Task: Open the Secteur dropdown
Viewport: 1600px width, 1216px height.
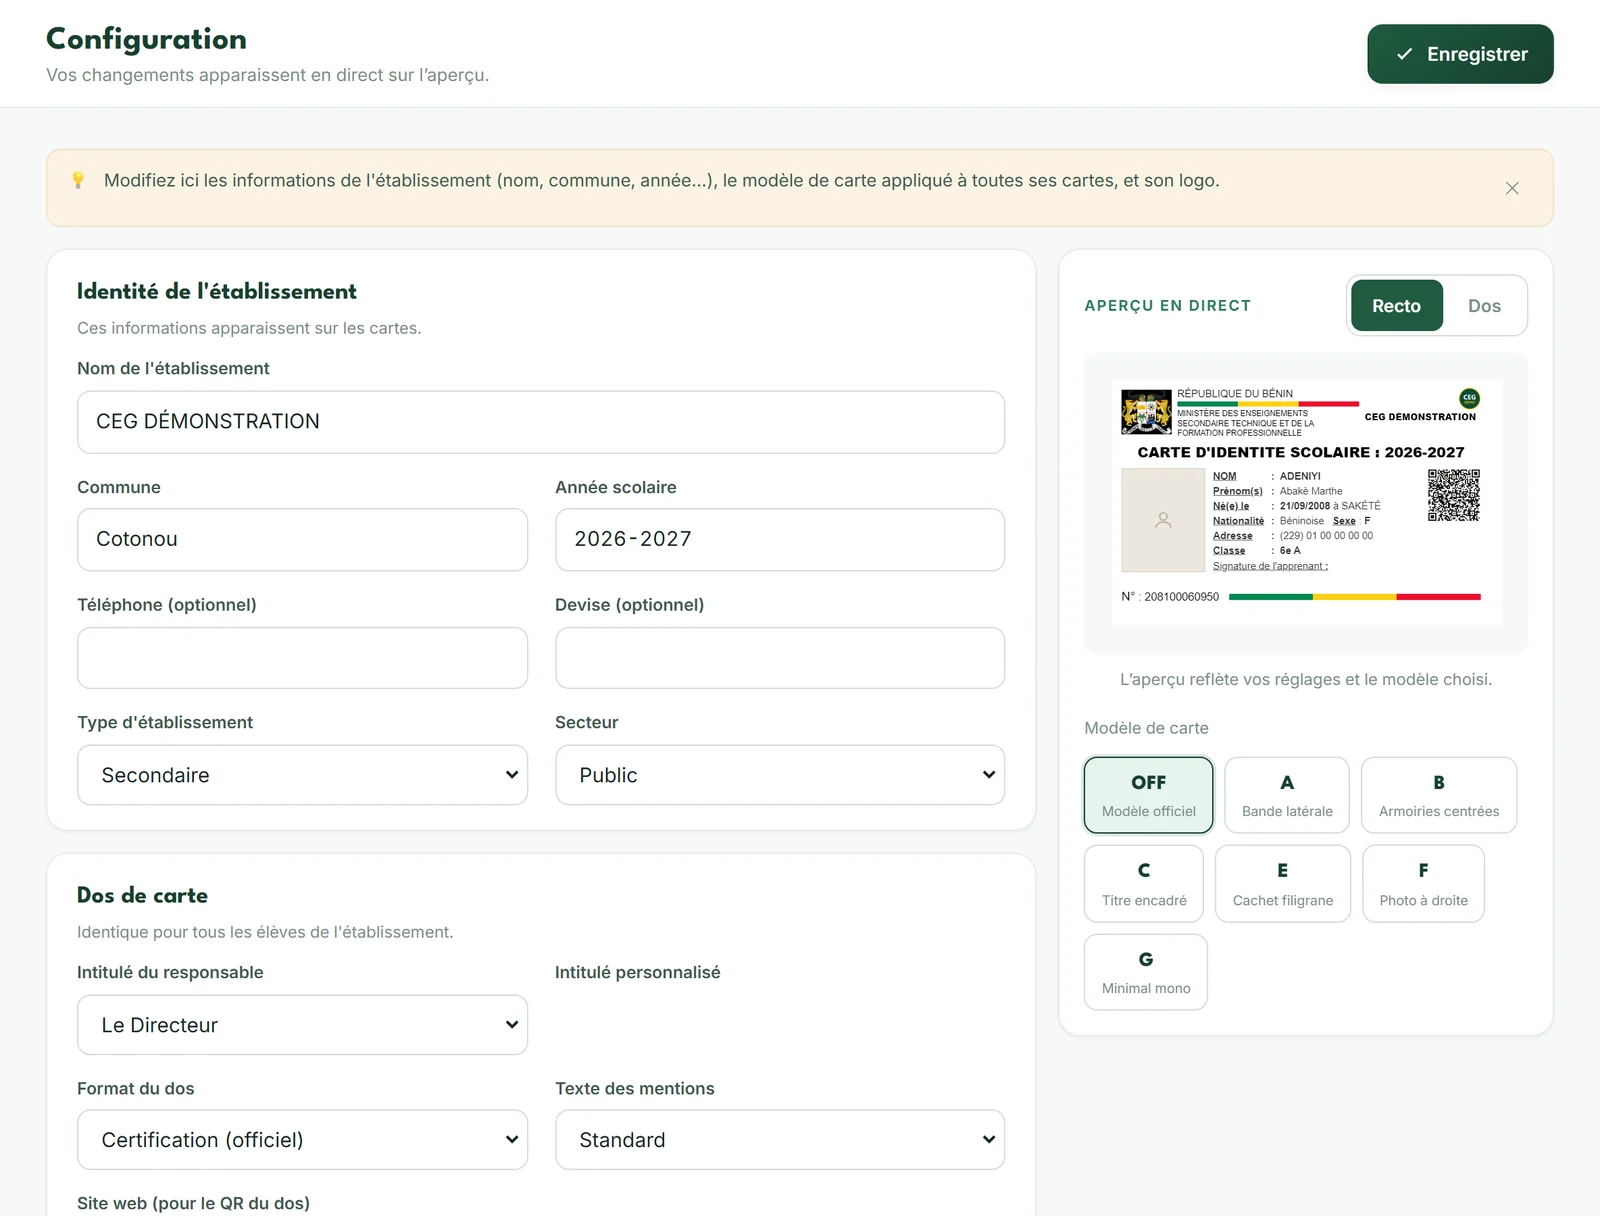Action: pyautogui.click(x=780, y=775)
